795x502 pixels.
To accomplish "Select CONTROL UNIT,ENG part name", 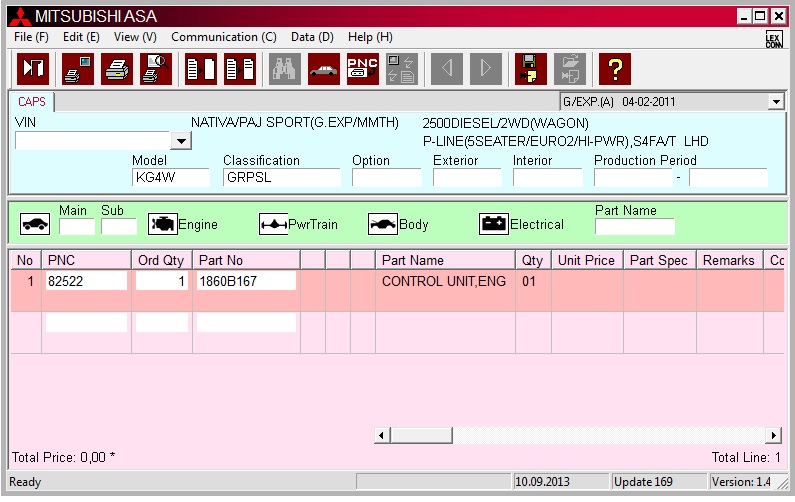I will [444, 281].
